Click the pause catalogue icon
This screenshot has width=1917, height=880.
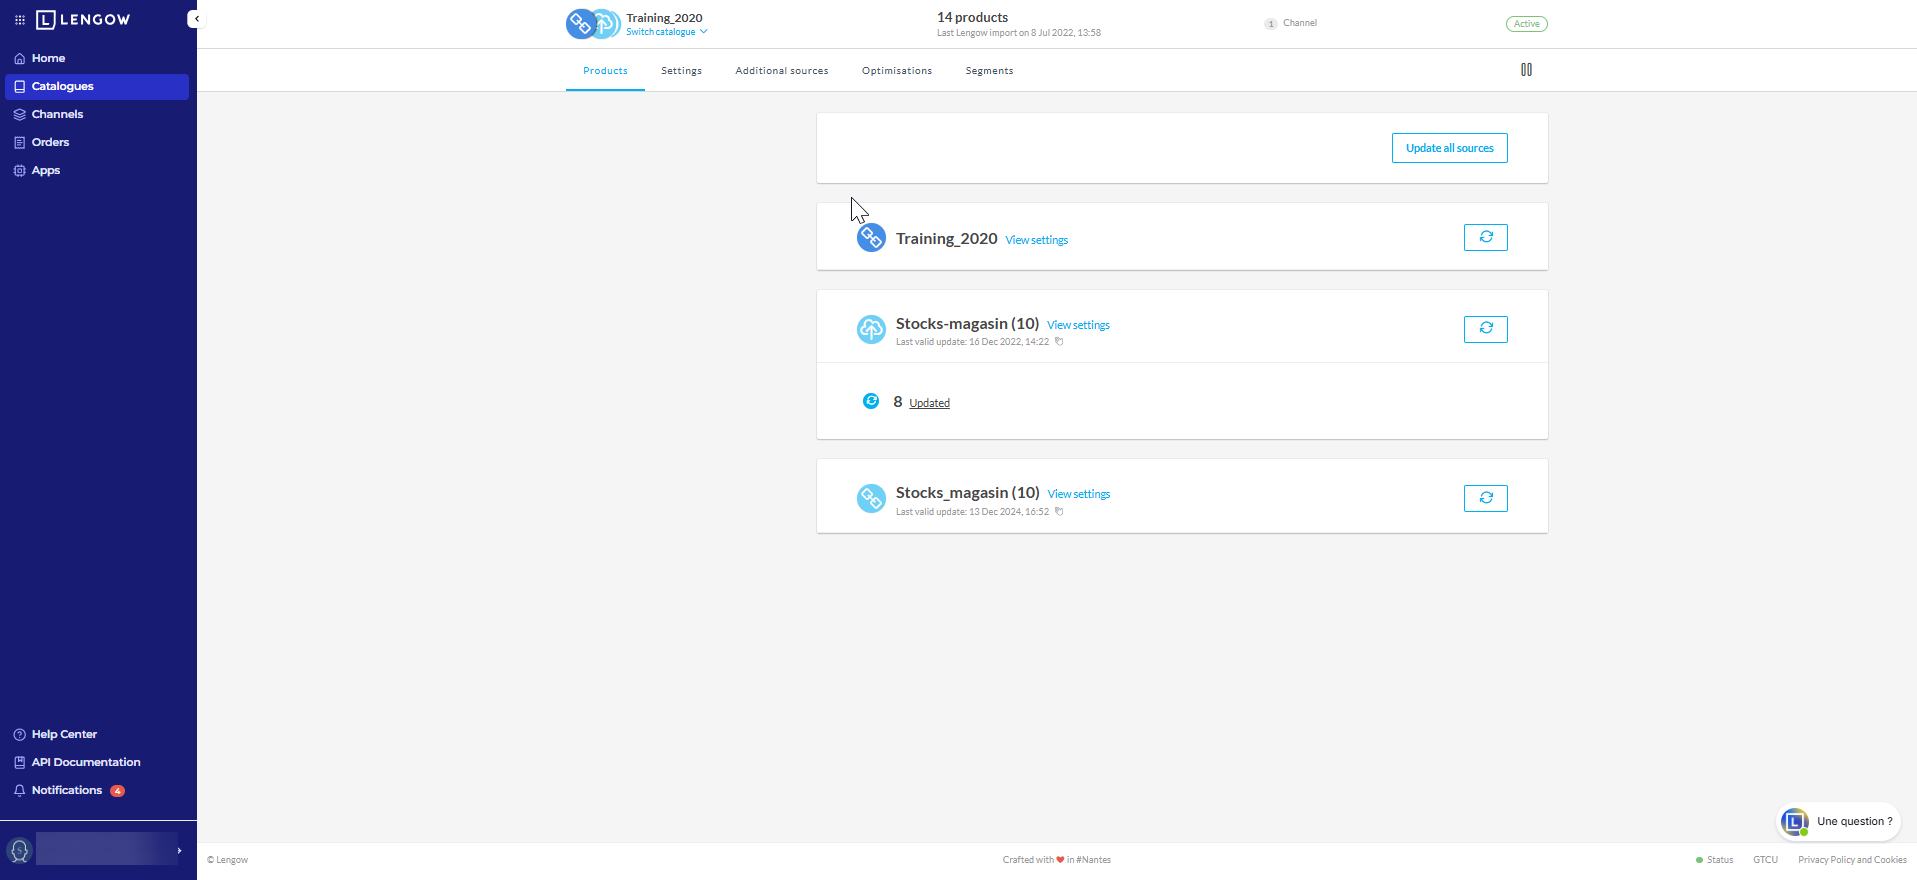[x=1526, y=70]
